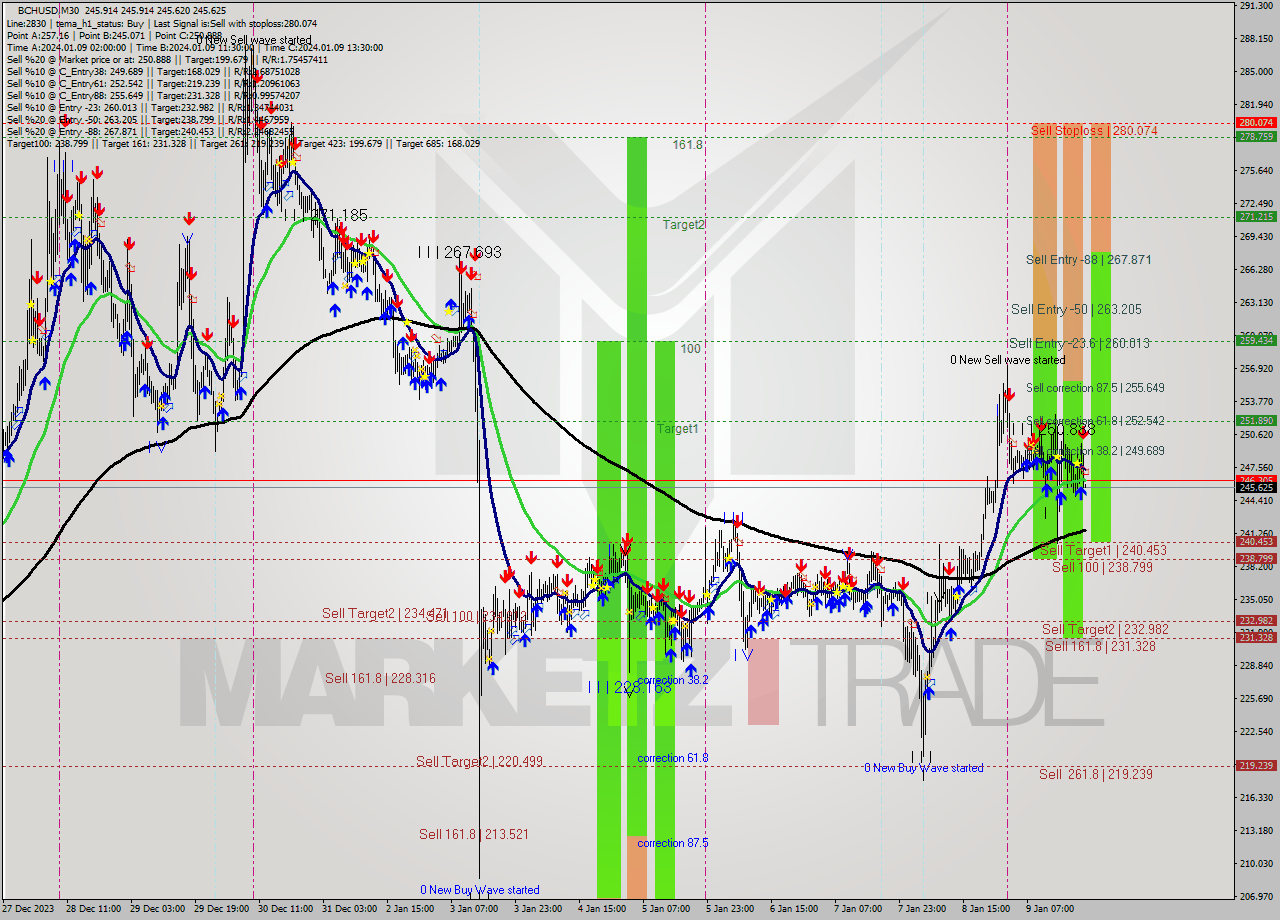Click the green '161.8' Fibonacci label
The image size is (1280, 920).
click(x=687, y=145)
